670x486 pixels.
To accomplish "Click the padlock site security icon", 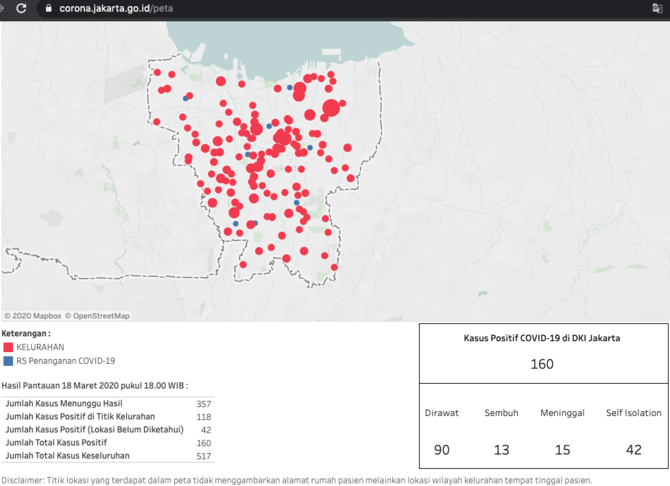I will coord(47,8).
